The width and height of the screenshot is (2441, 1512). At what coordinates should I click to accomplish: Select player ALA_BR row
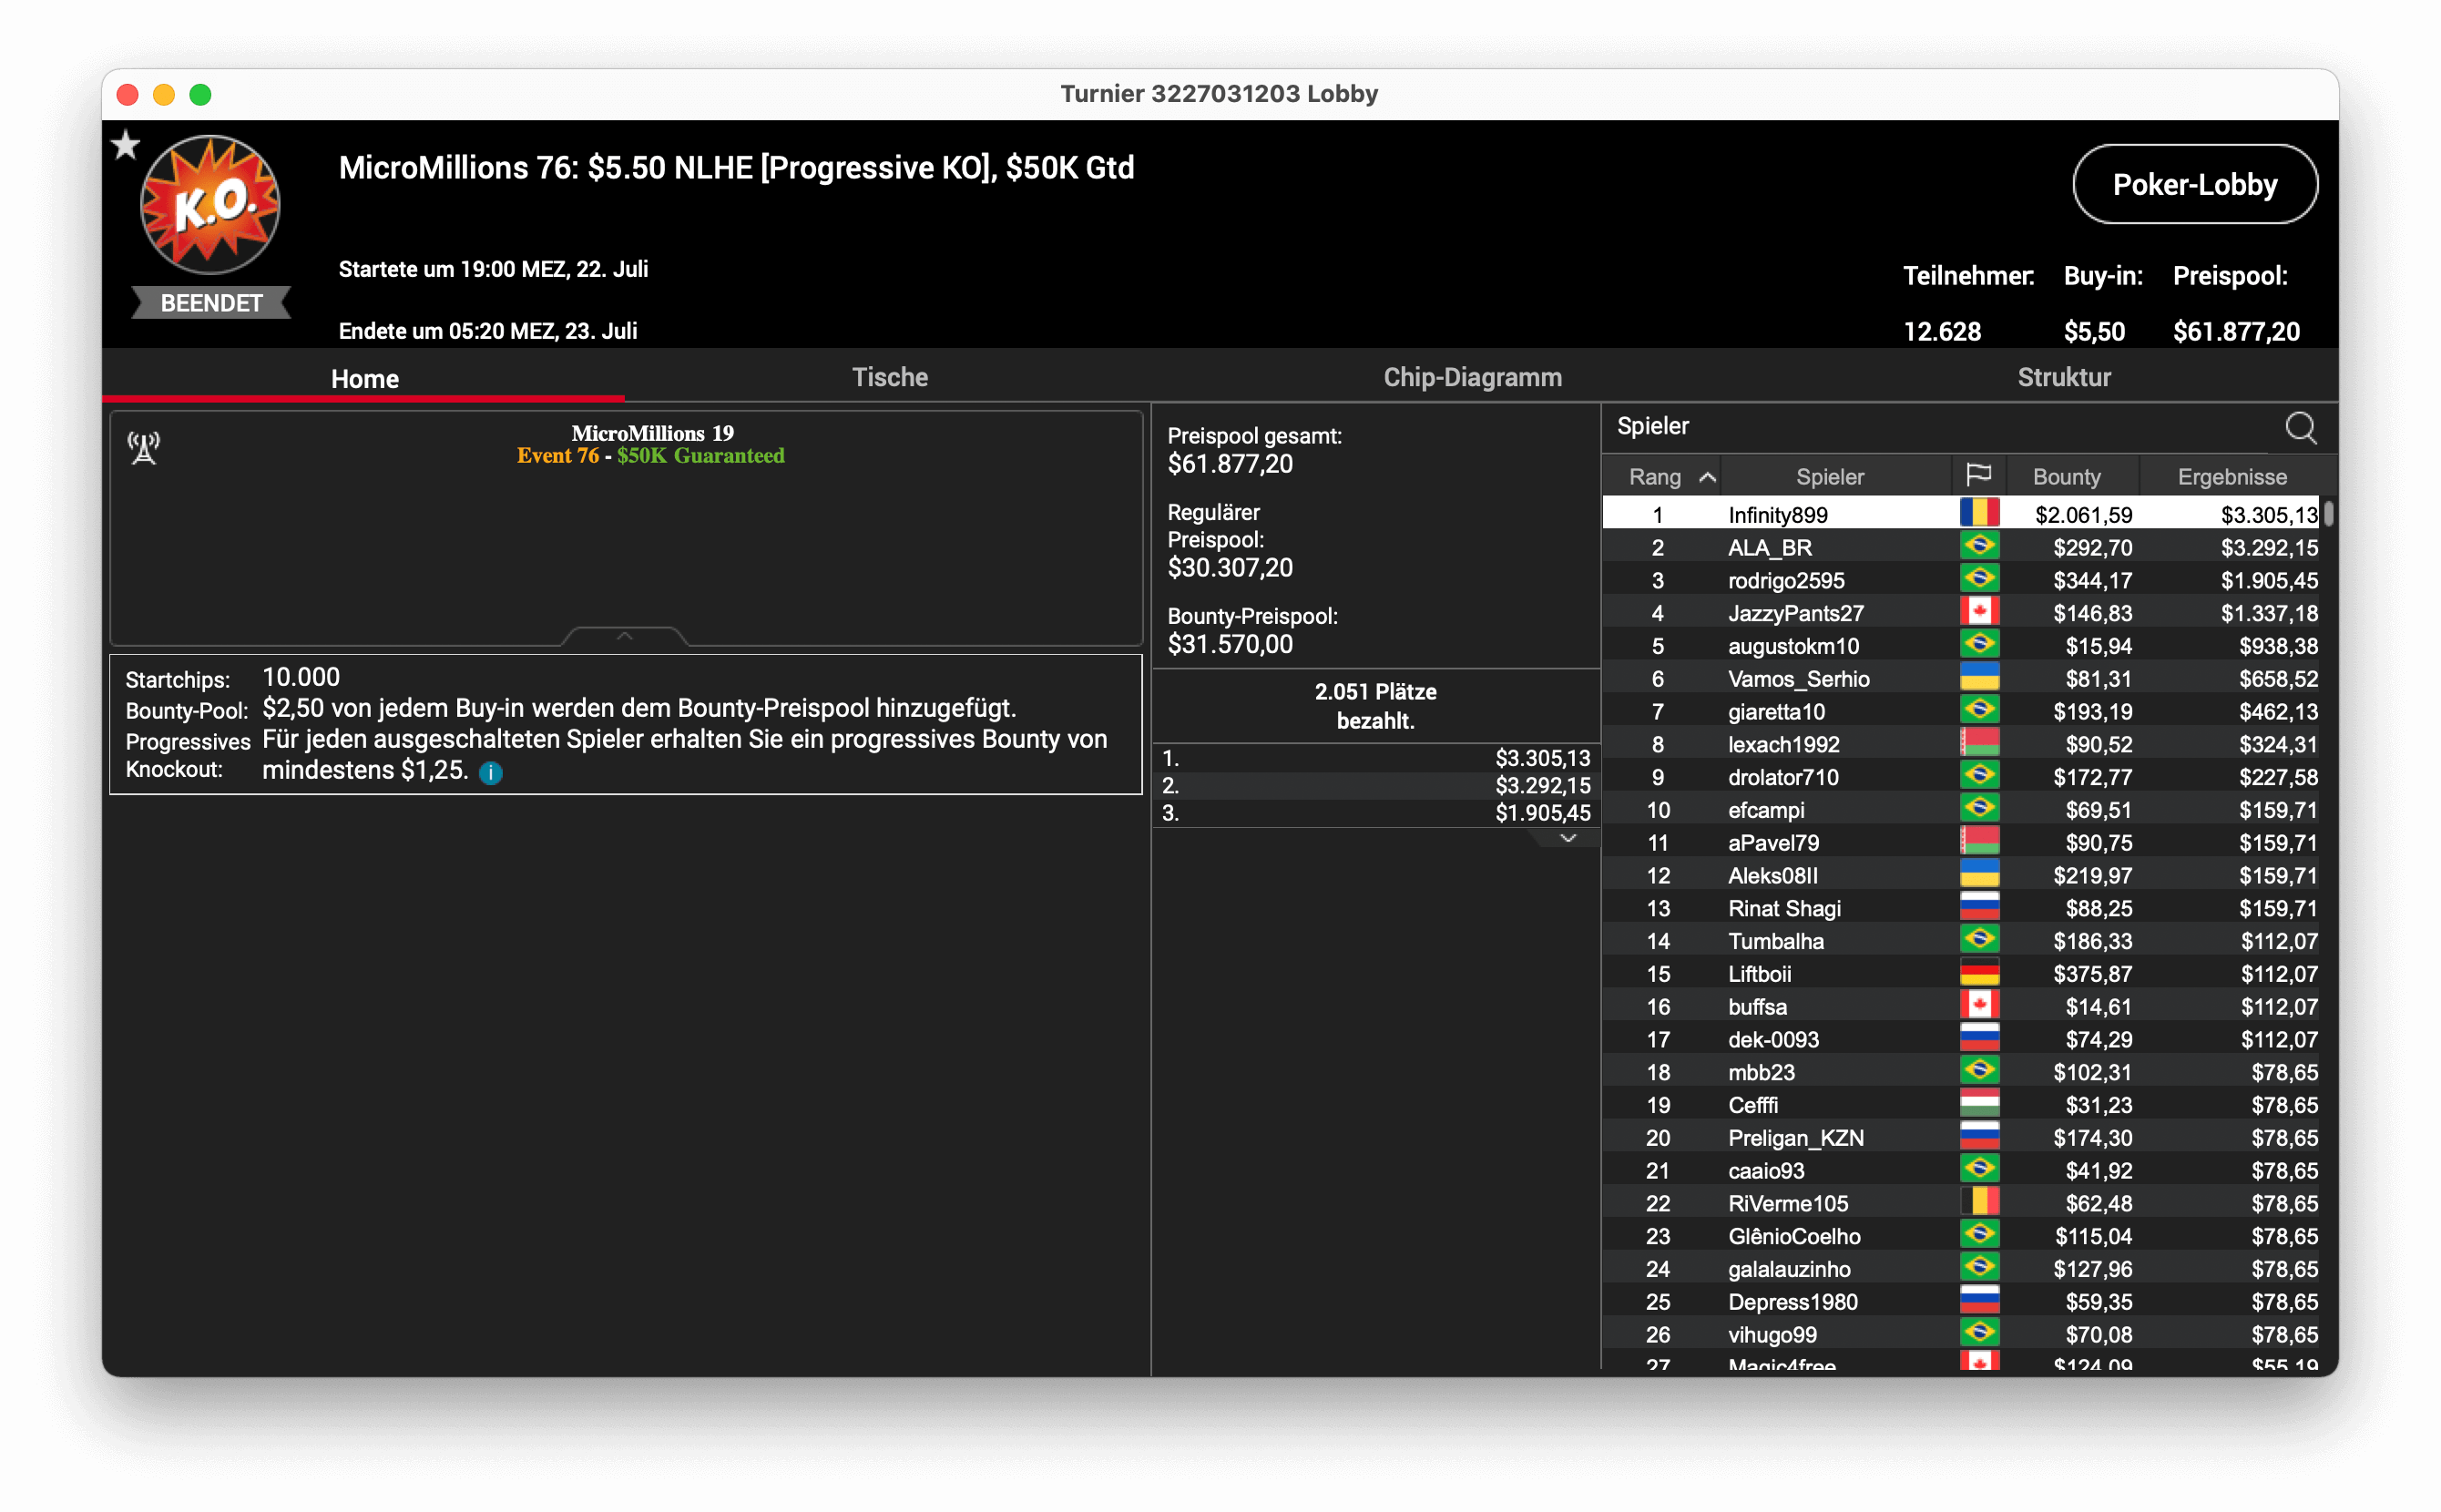pos(1769,548)
